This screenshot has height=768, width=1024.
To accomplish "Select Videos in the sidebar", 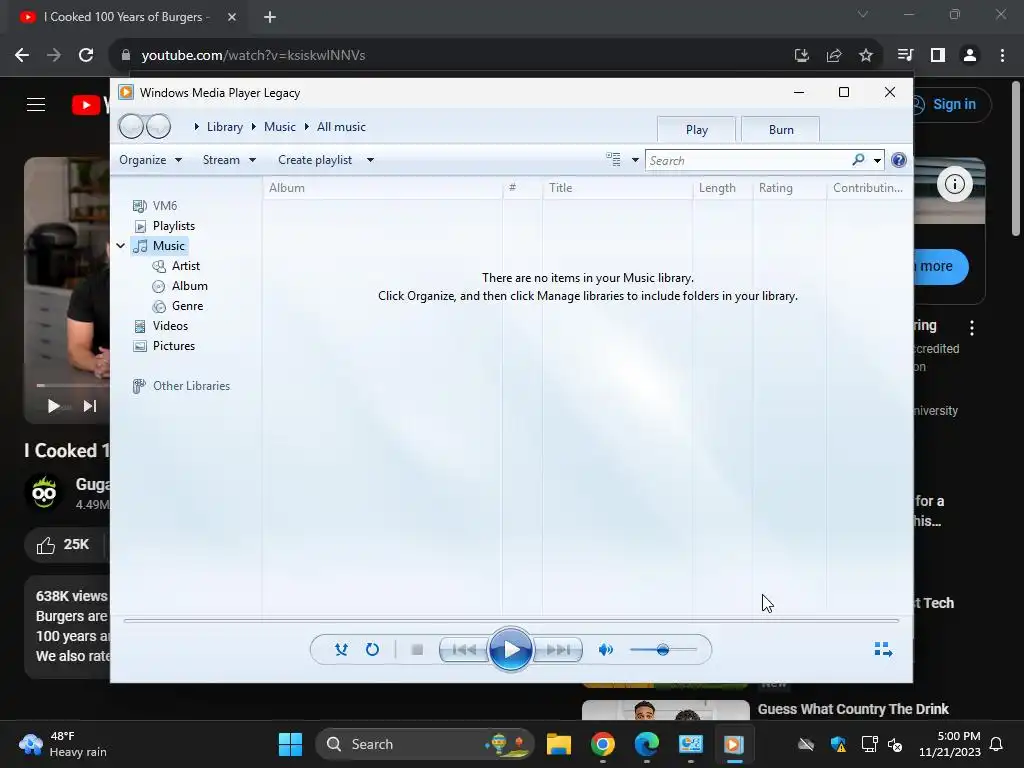I will (x=161, y=326).
